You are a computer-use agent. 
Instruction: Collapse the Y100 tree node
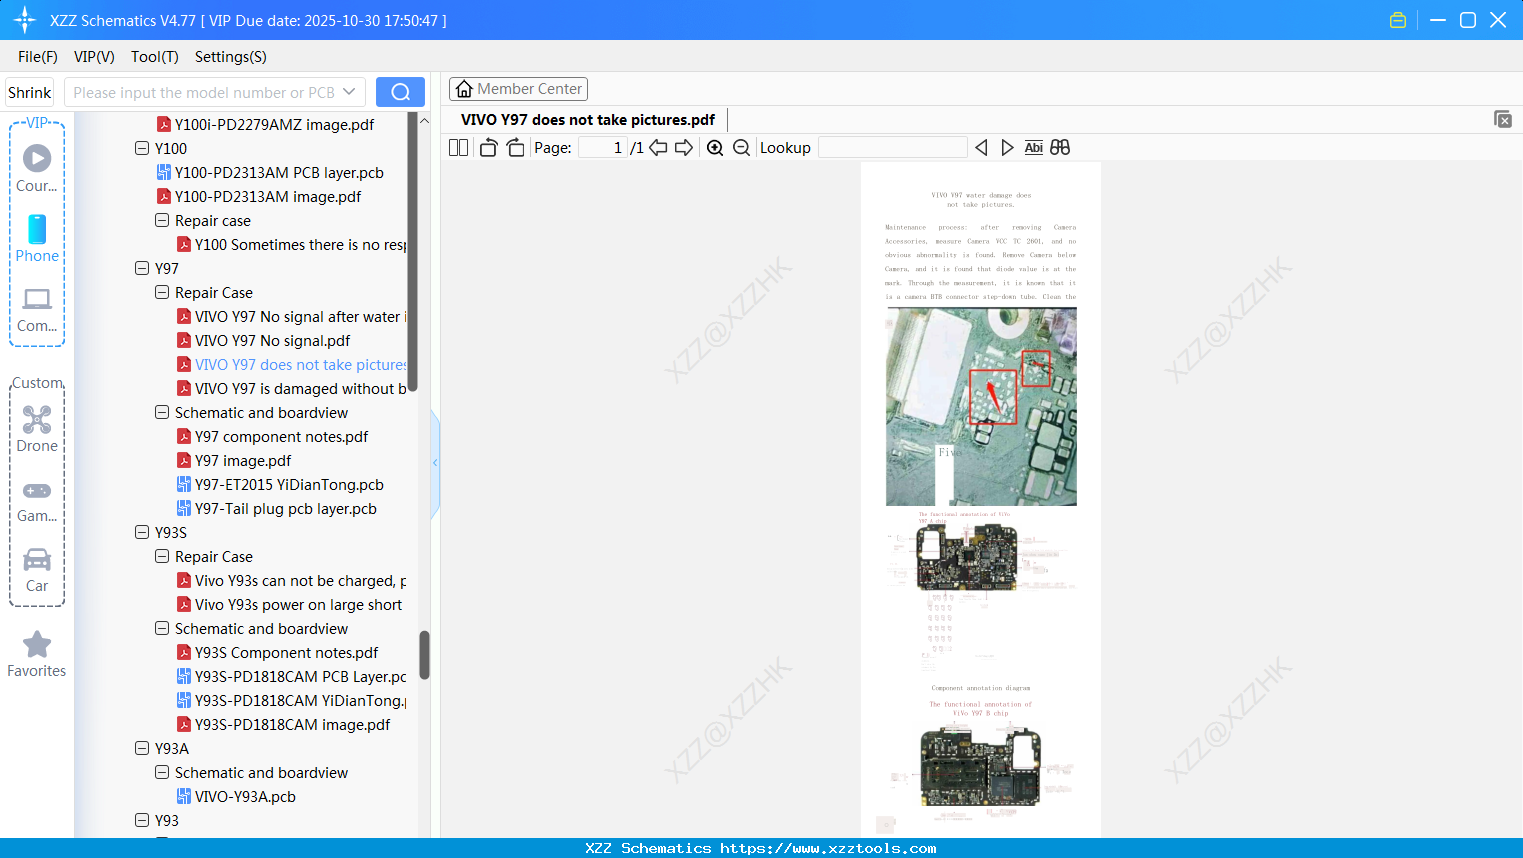[x=142, y=148]
